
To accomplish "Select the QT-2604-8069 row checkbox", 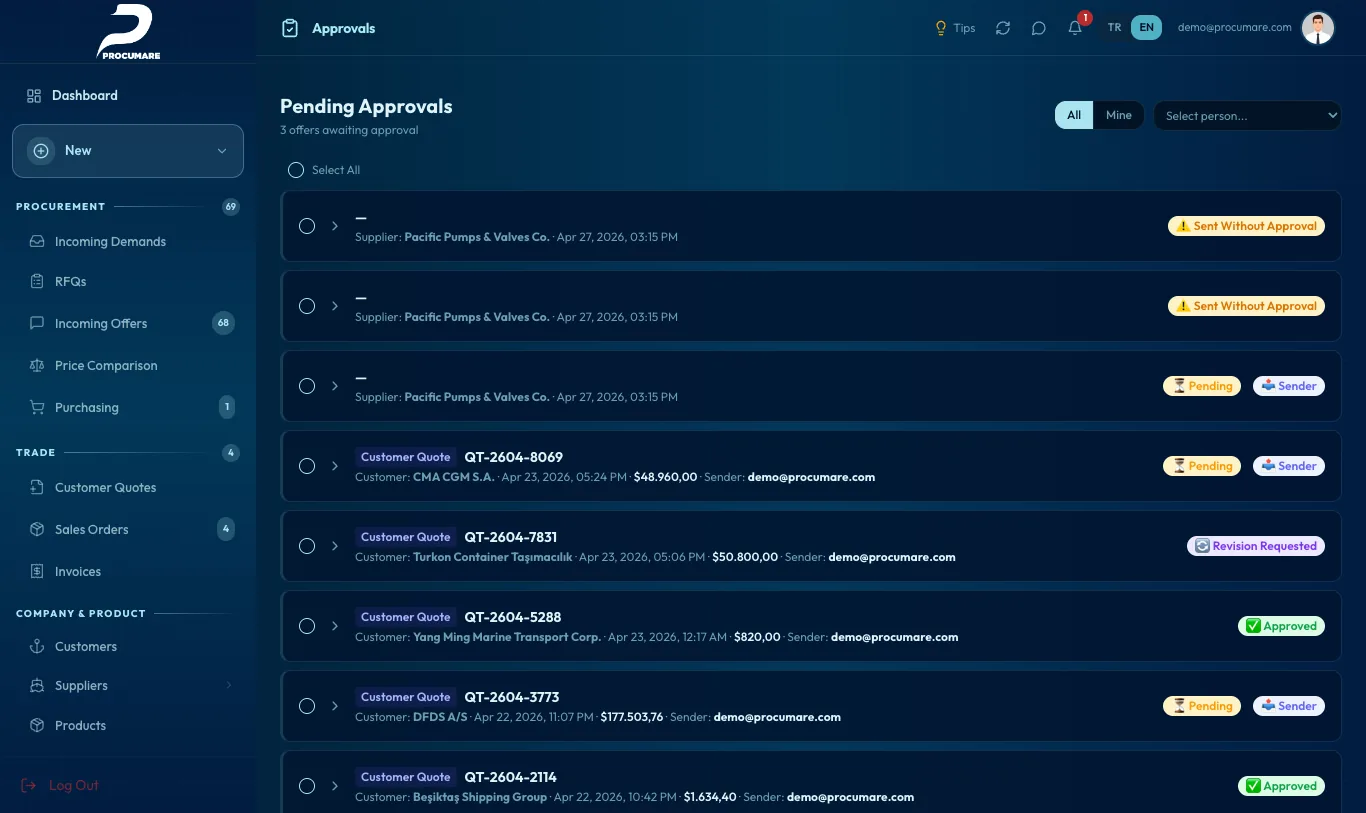I will point(307,466).
